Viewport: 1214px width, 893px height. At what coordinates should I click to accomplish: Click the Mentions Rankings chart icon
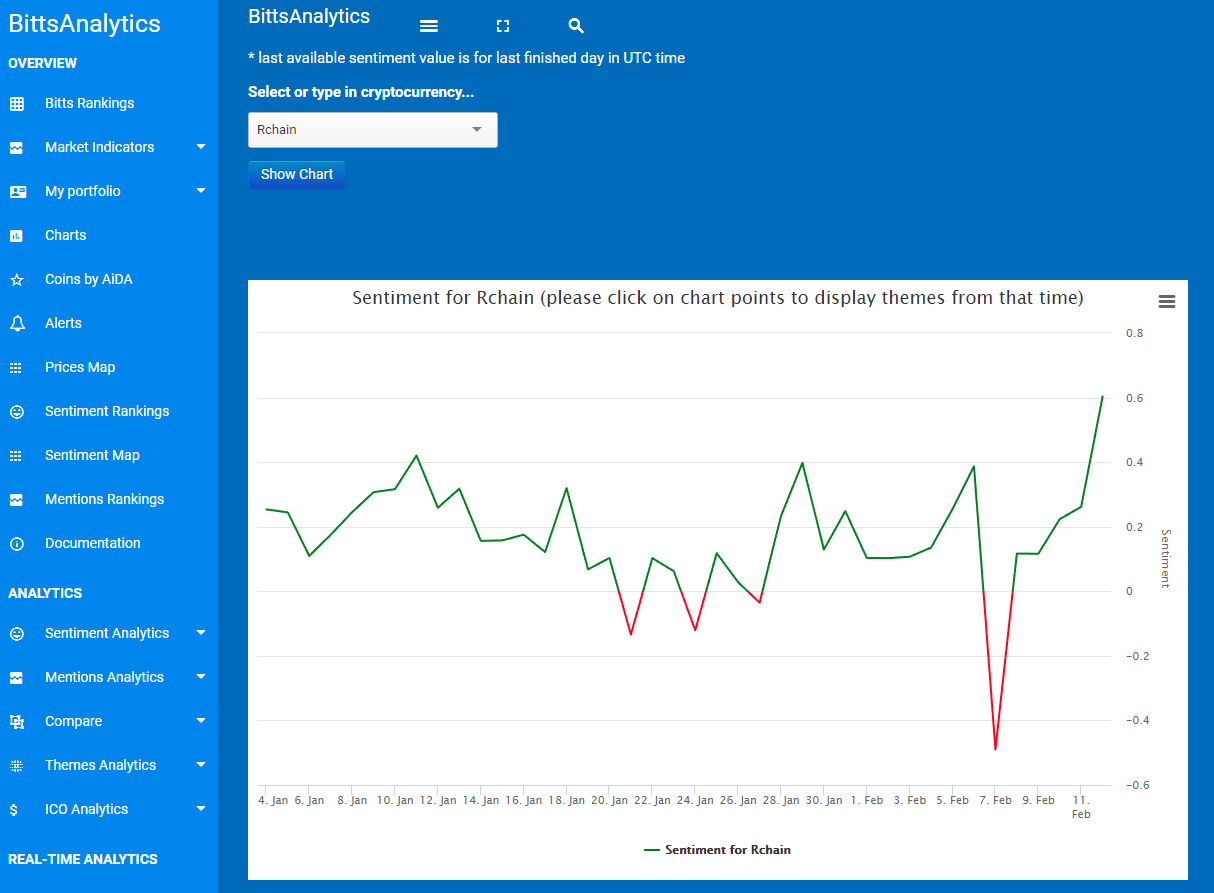click(x=16, y=499)
